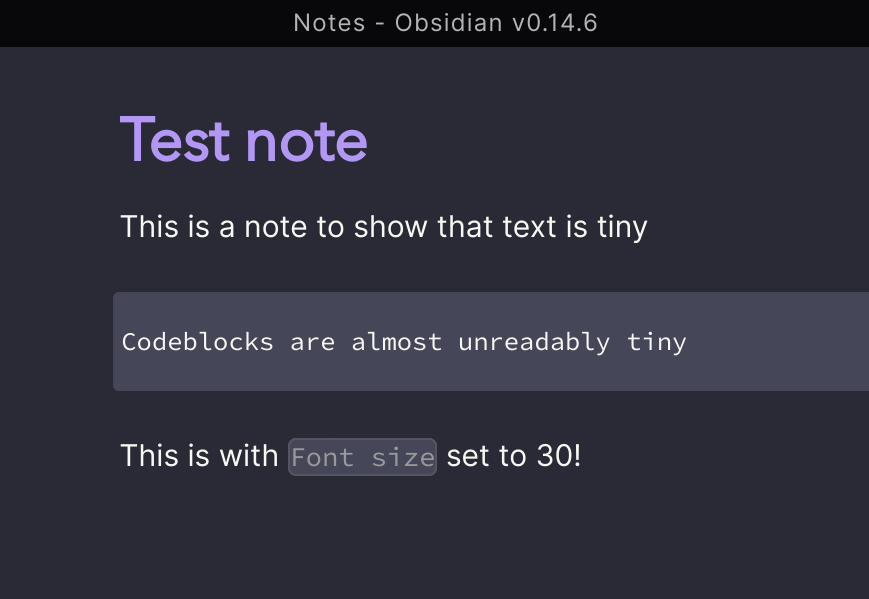The image size is (869, 599).
Task: Click the sentence ending with set to 30
Action: tap(350, 456)
